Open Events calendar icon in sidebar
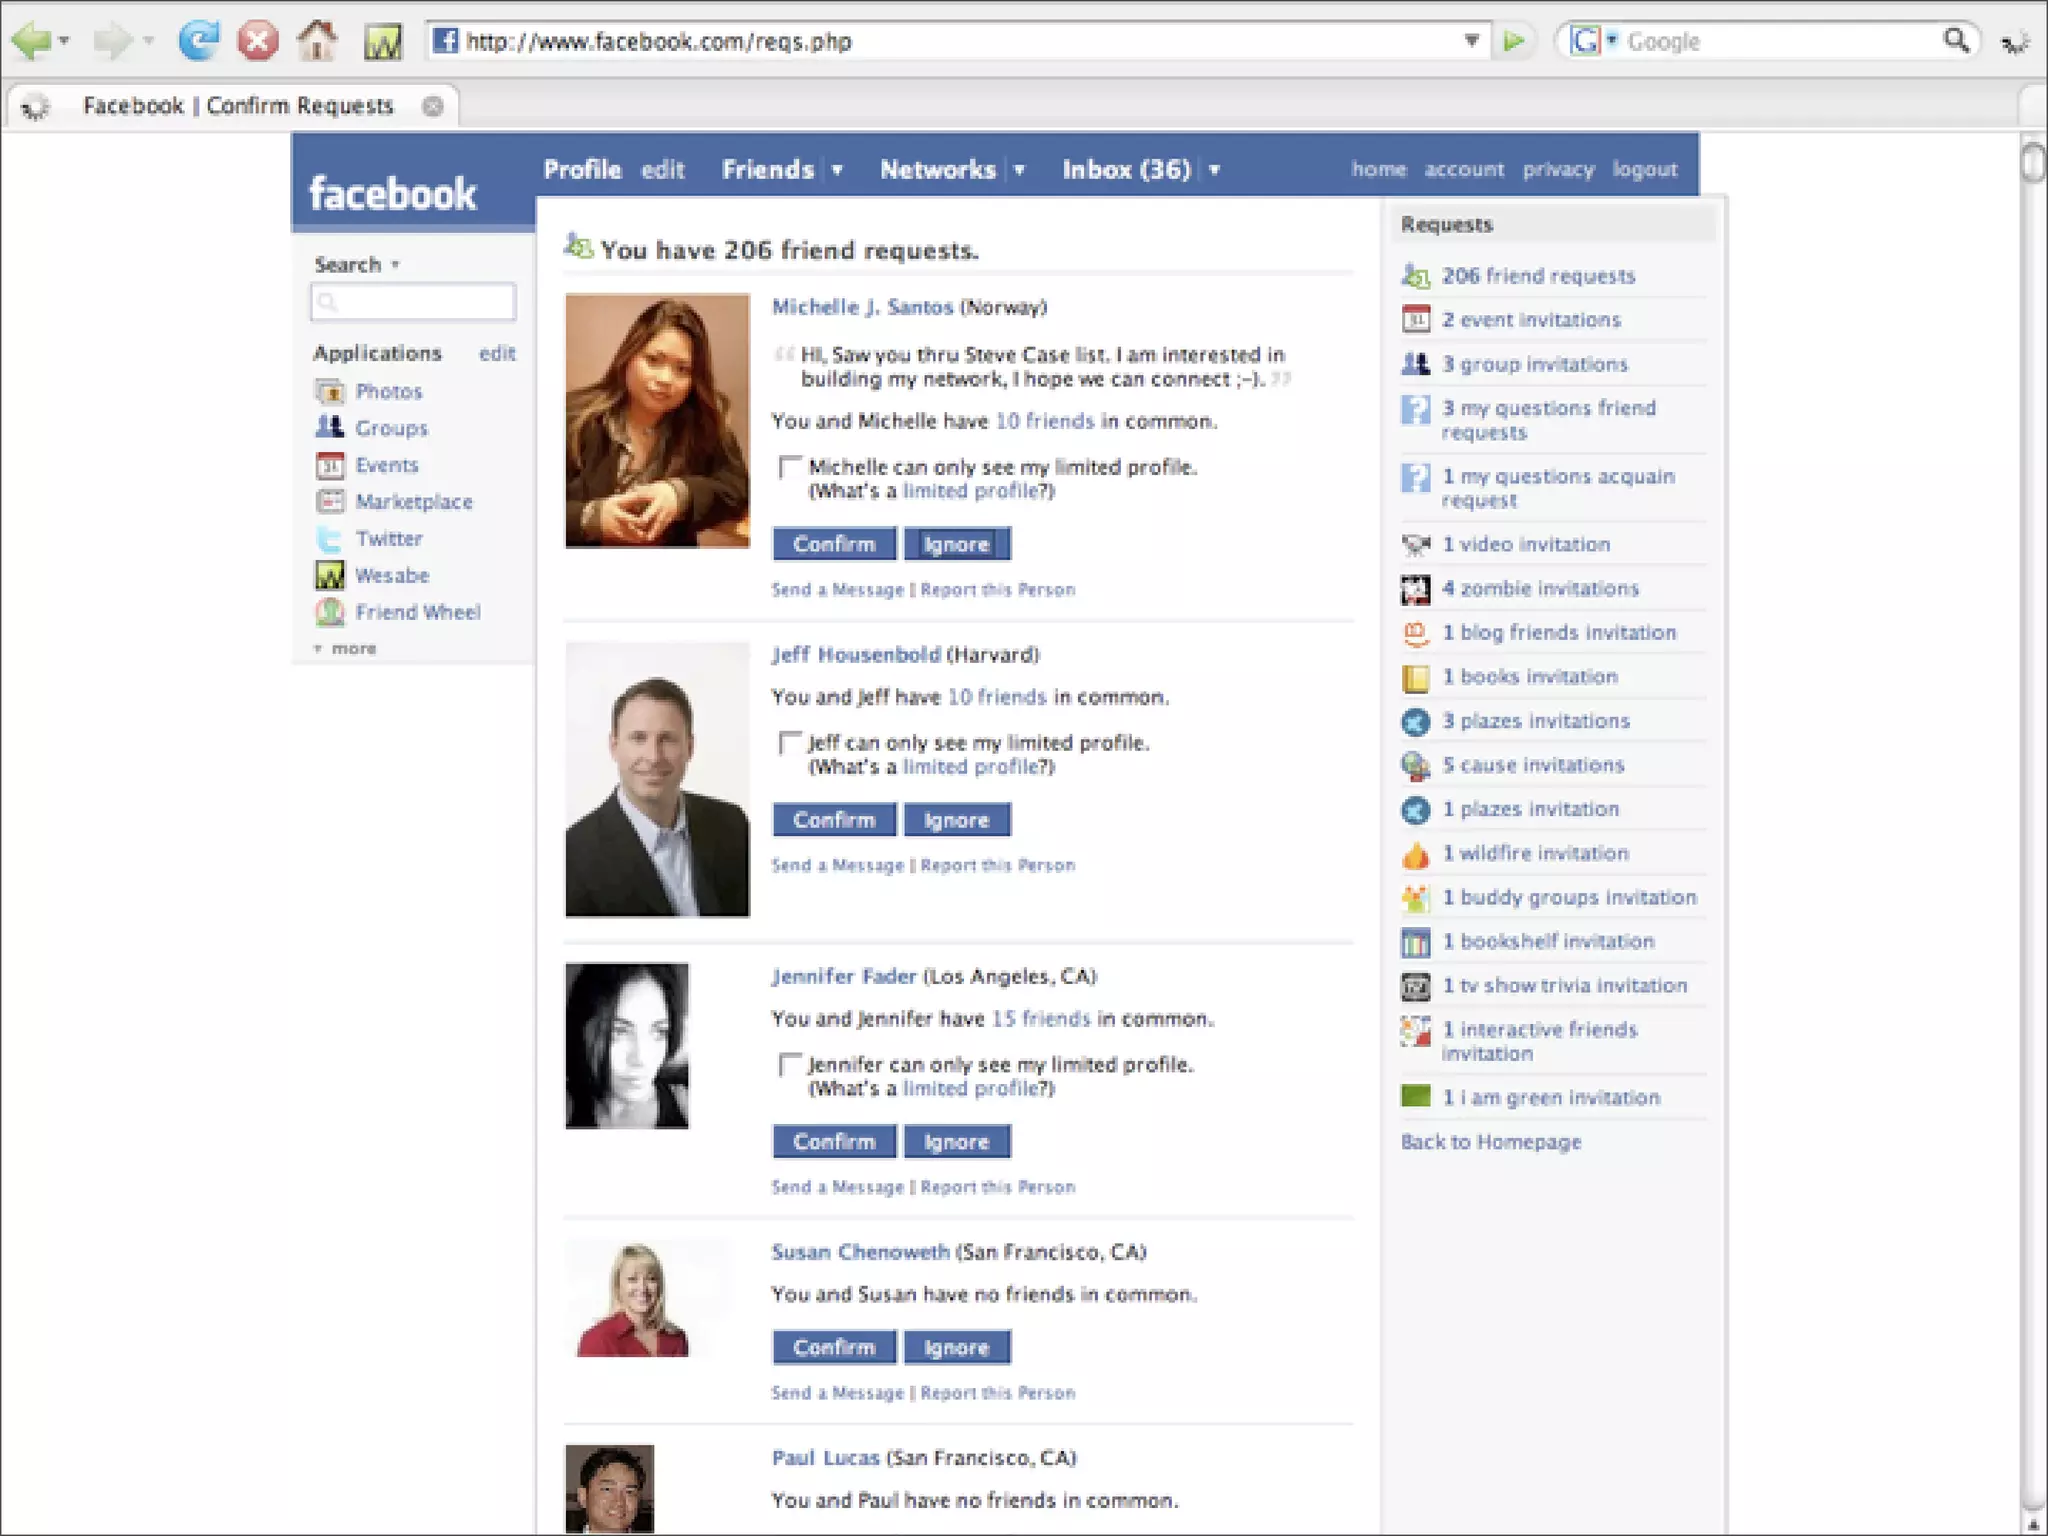This screenshot has height=1536, width=2048. click(329, 465)
